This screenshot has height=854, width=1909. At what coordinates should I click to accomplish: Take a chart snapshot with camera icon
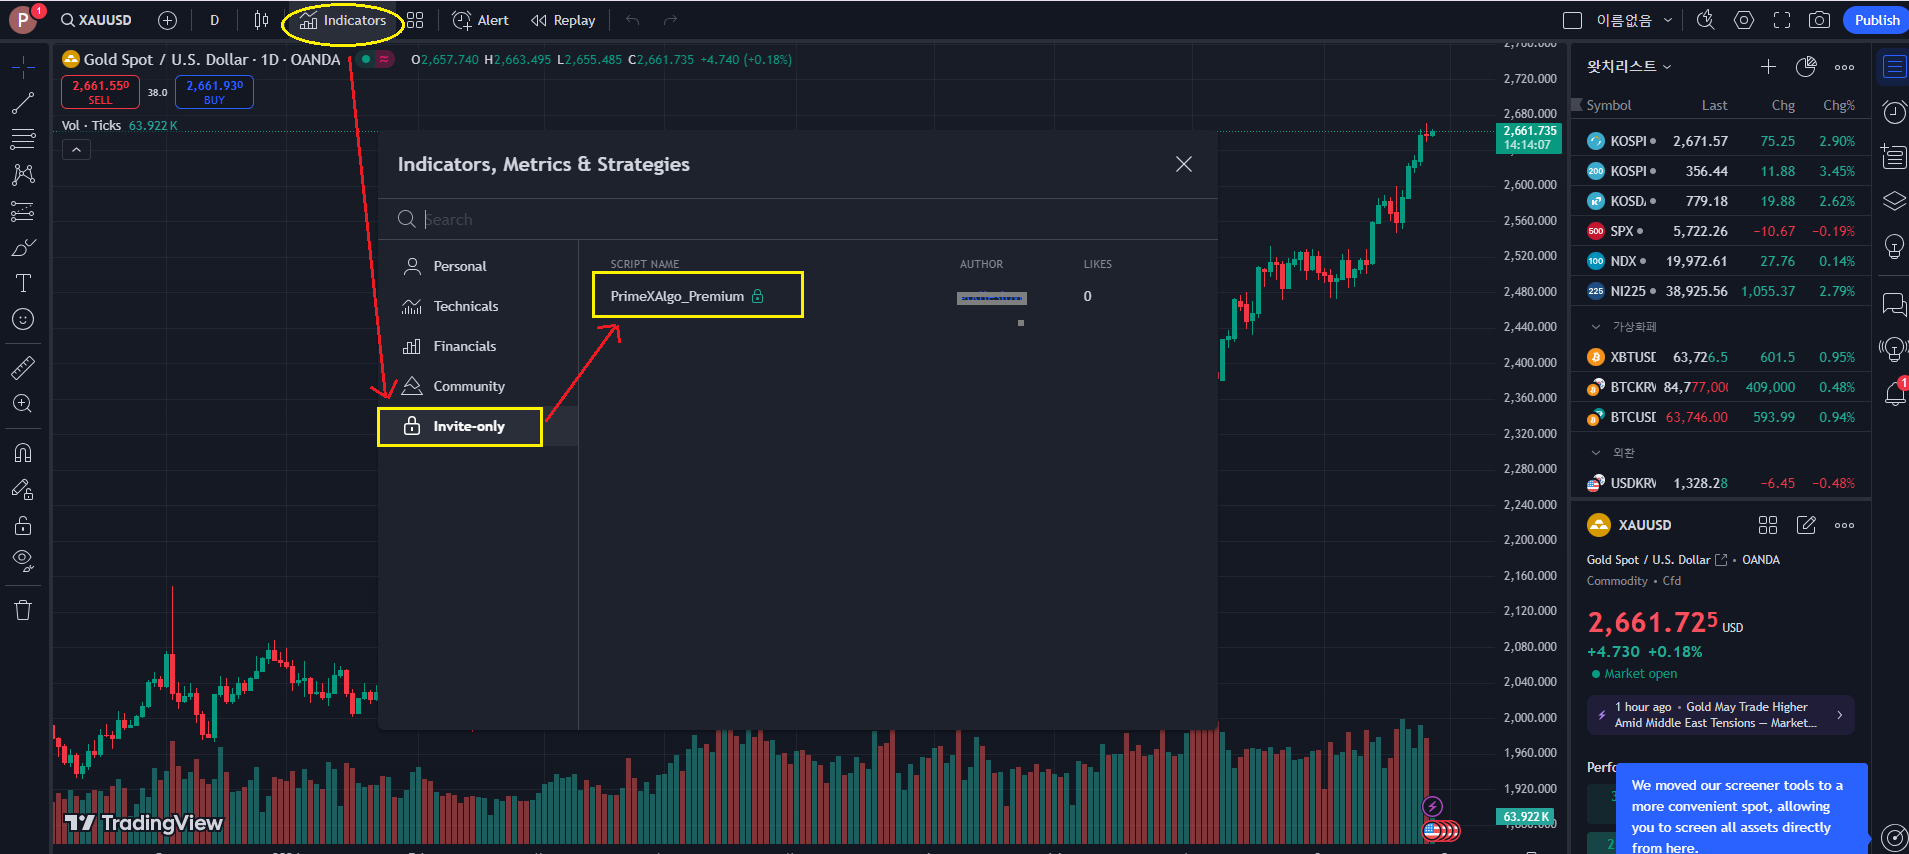1820,20
